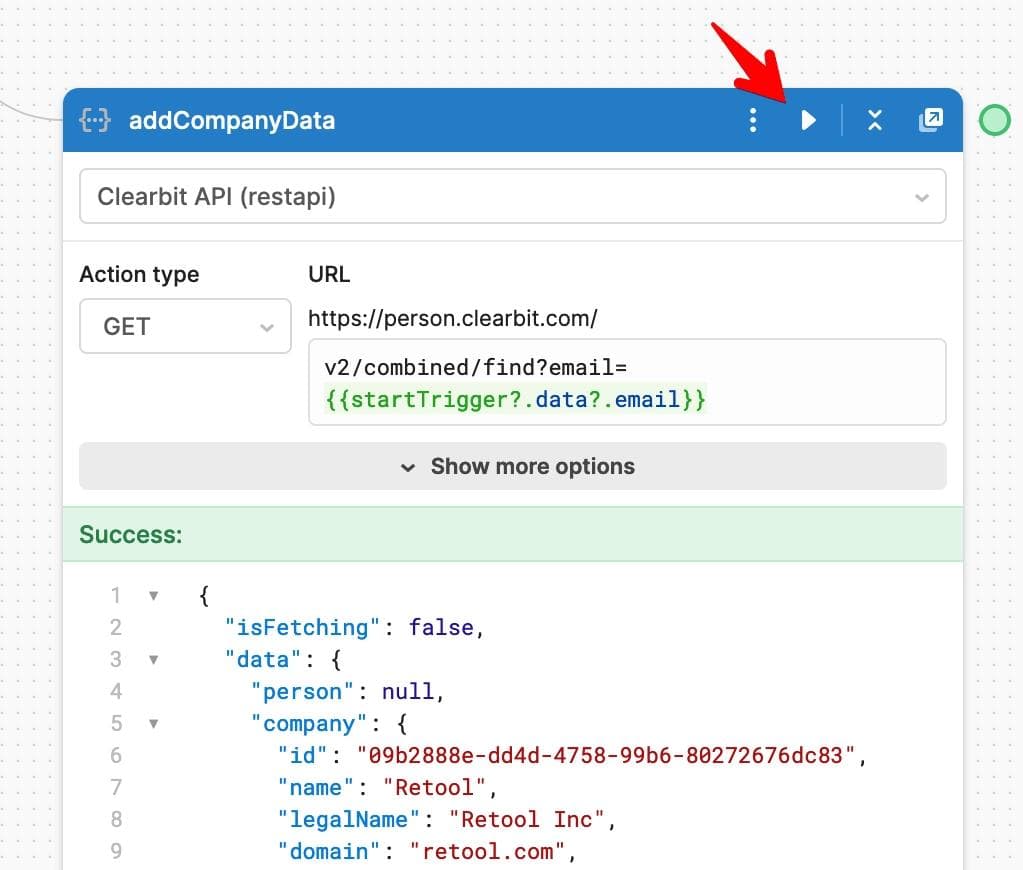Expand Show more options
The height and width of the screenshot is (870, 1023).
(512, 467)
